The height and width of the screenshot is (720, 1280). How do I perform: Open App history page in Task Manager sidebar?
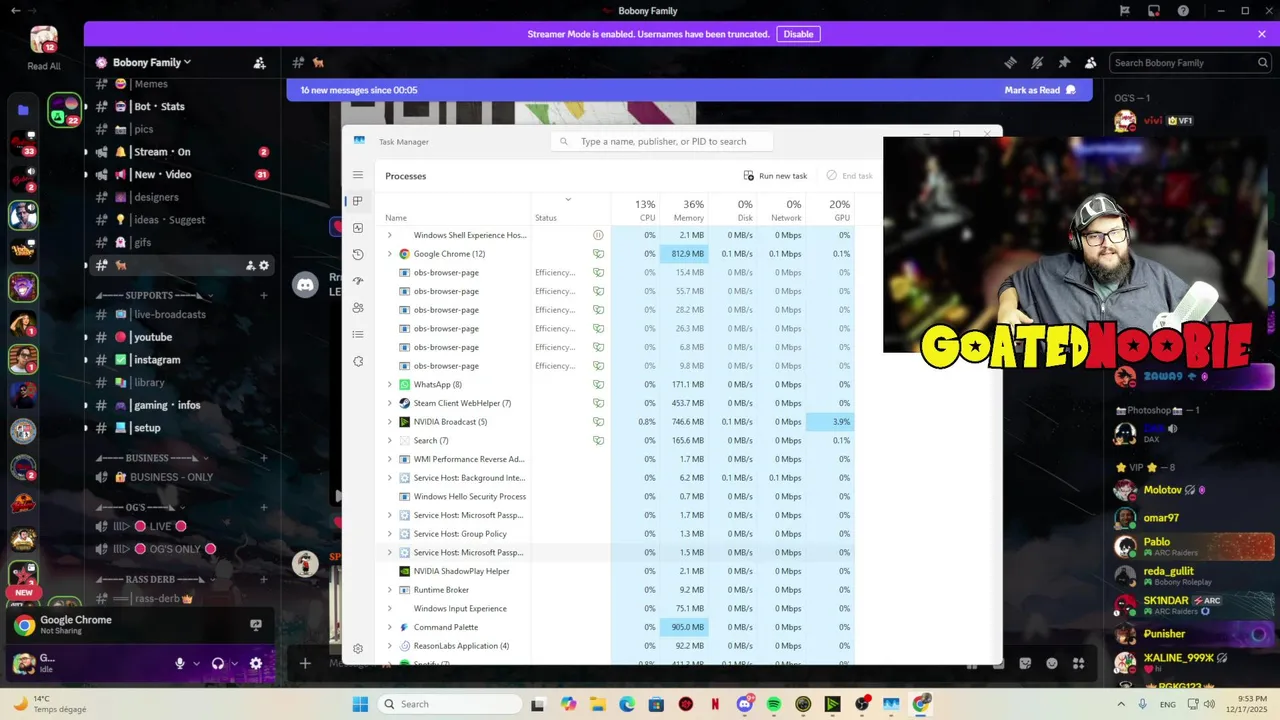358,254
